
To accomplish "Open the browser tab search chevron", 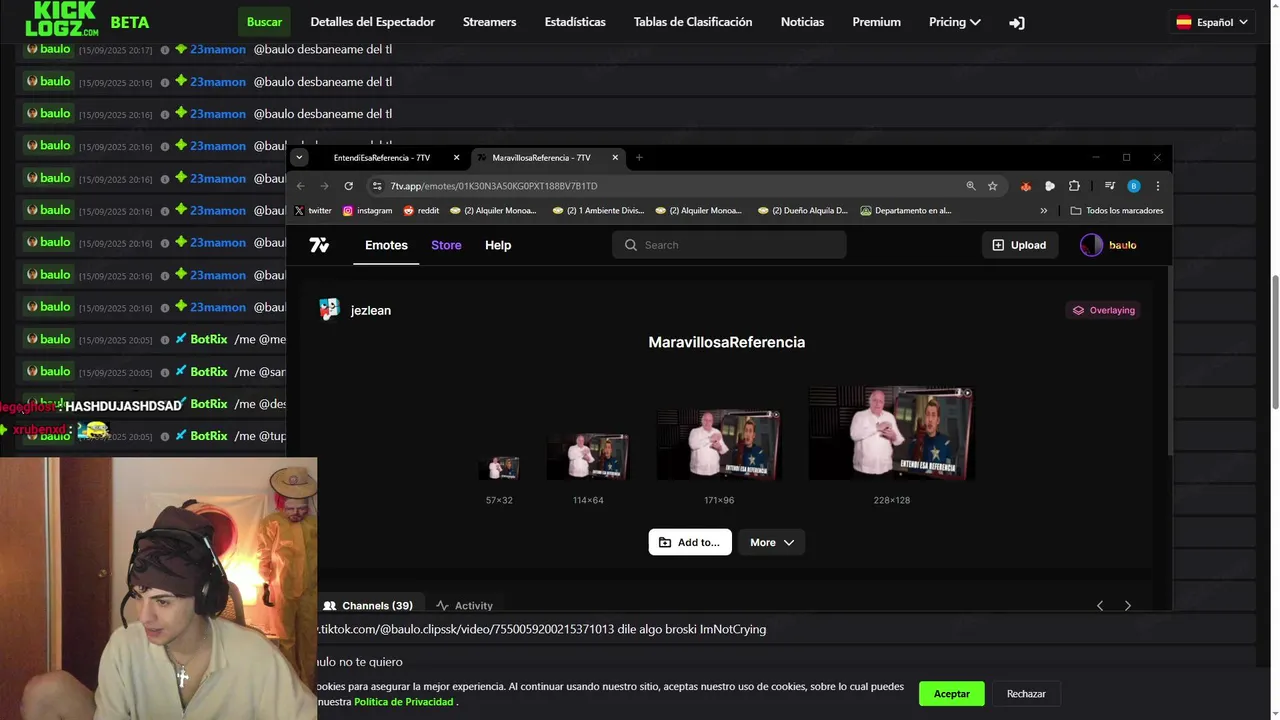I will tap(299, 157).
